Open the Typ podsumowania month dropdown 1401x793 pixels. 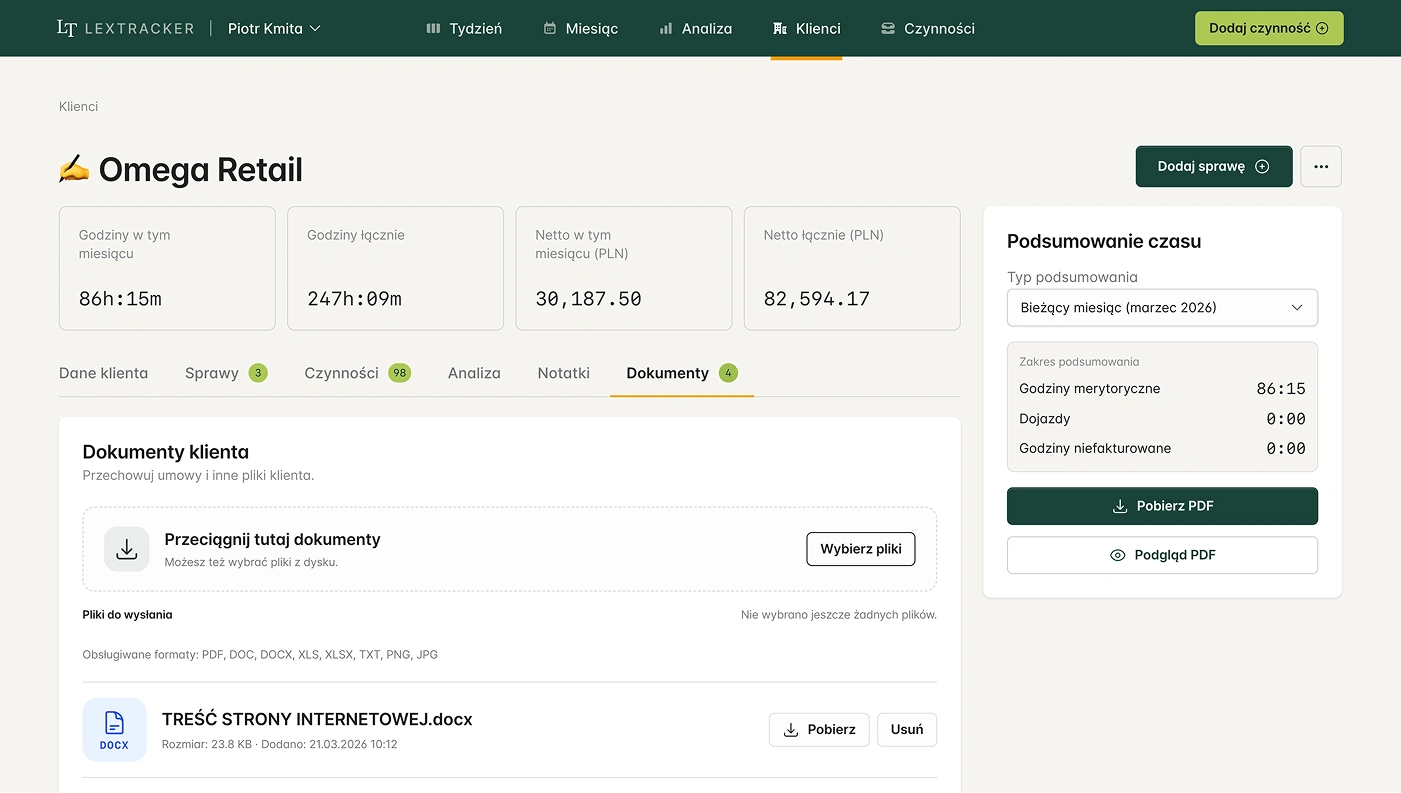coord(1161,308)
